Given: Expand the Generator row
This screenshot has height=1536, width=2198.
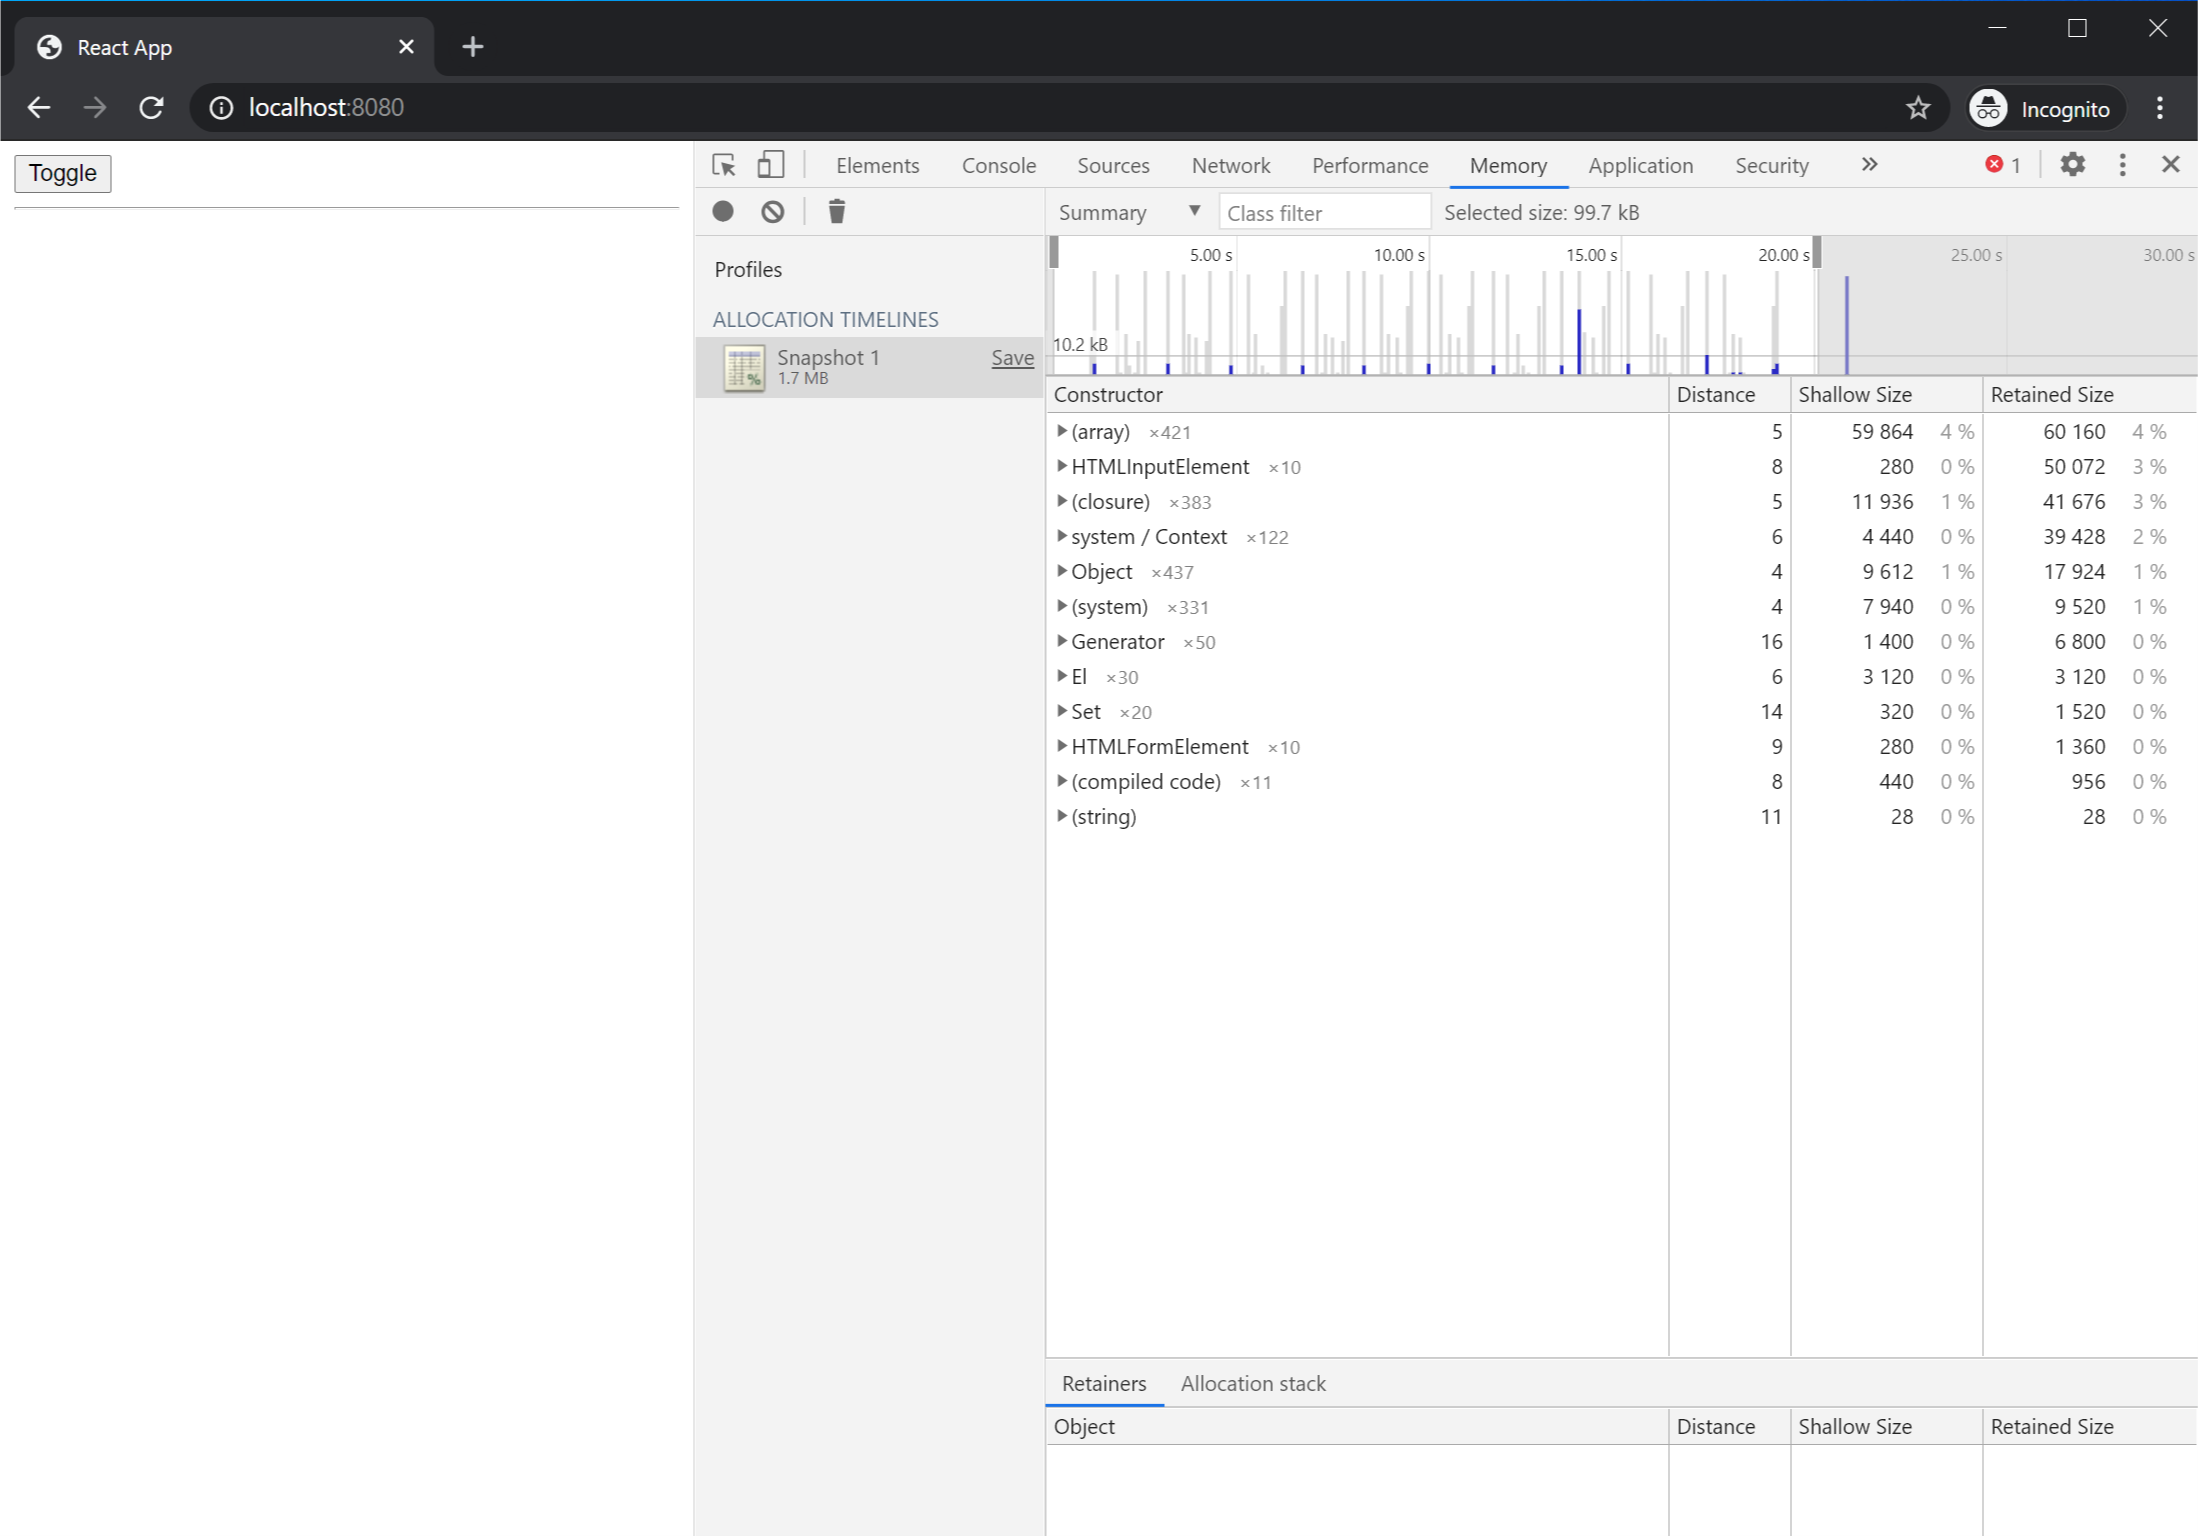Looking at the screenshot, I should coord(1062,642).
